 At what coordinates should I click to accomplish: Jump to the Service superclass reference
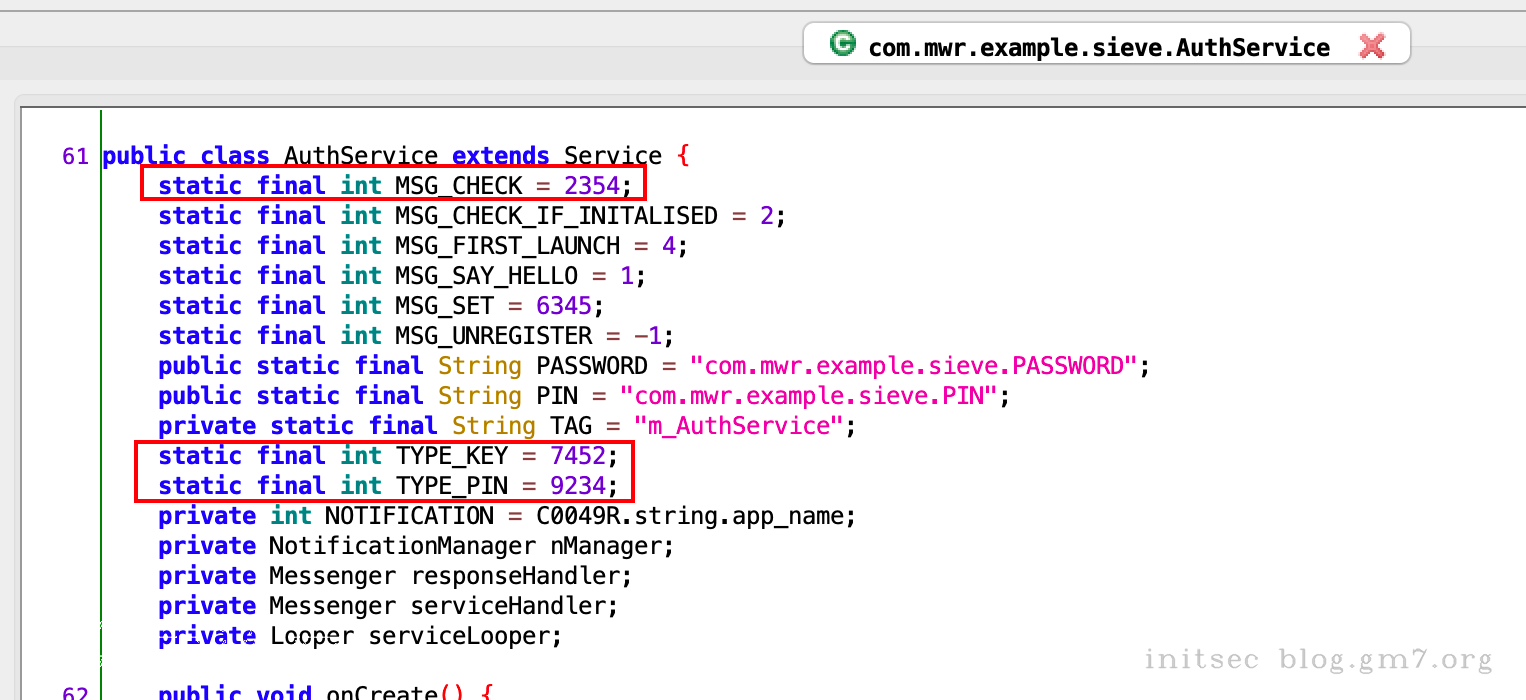(x=612, y=156)
